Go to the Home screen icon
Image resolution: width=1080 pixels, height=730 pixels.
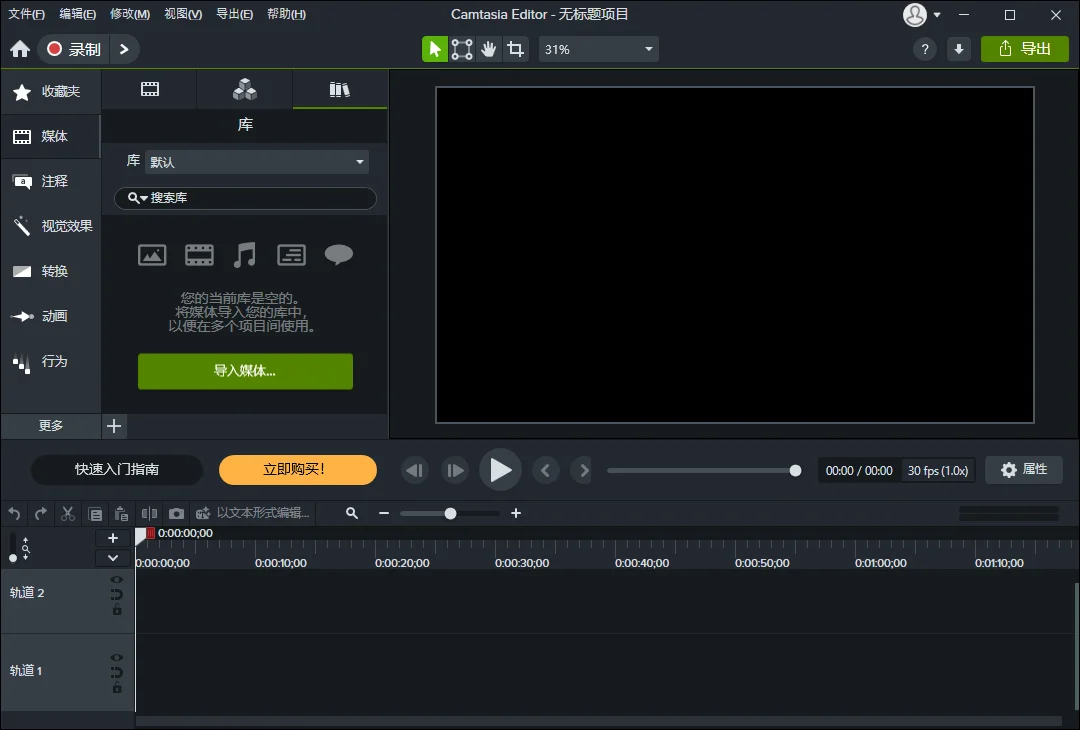20,49
